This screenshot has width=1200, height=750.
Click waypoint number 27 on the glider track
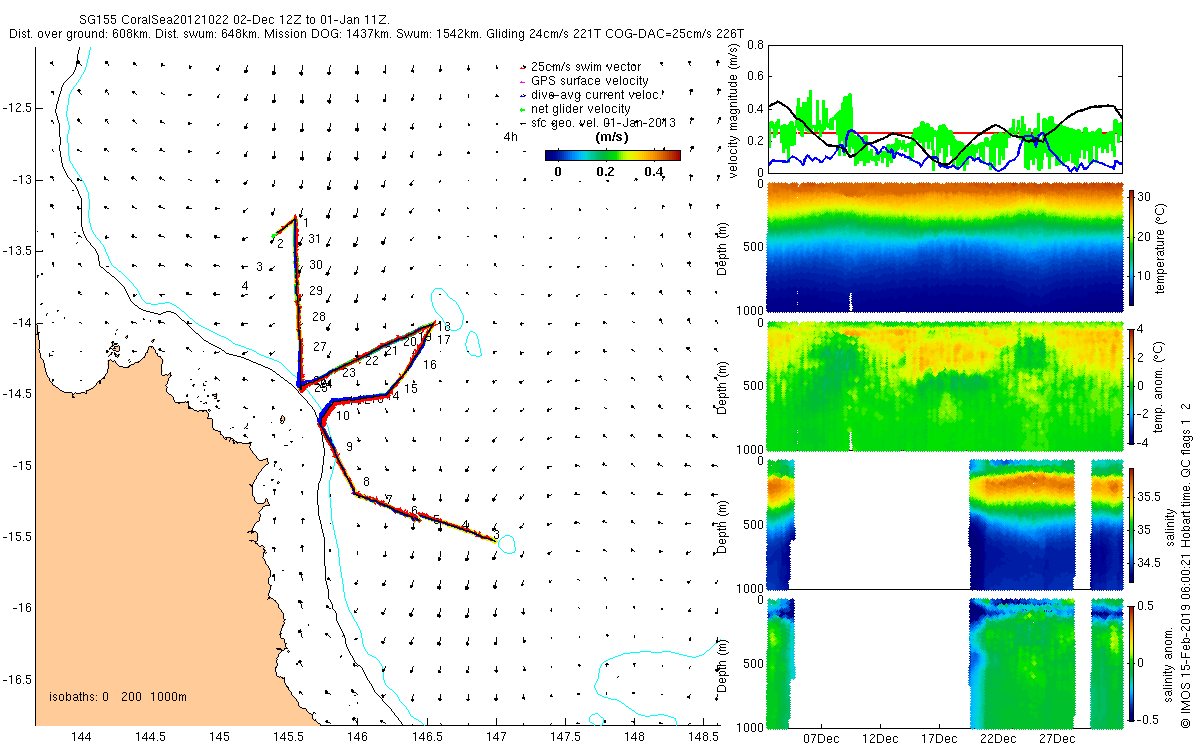pos(320,347)
